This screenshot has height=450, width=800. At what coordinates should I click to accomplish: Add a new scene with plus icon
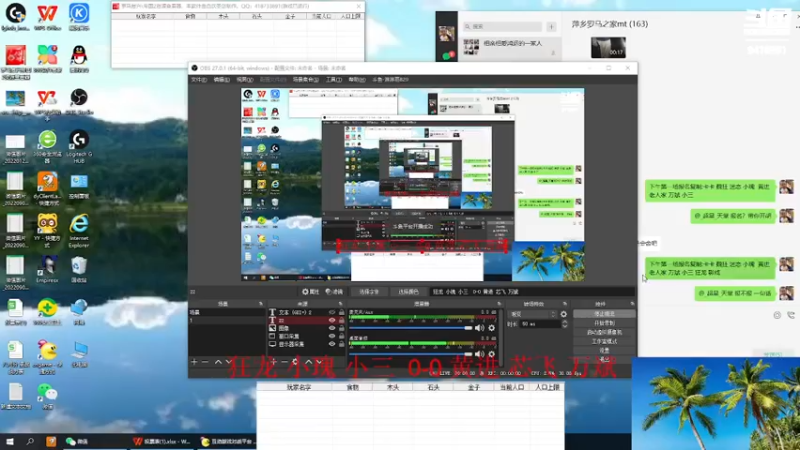[194, 362]
